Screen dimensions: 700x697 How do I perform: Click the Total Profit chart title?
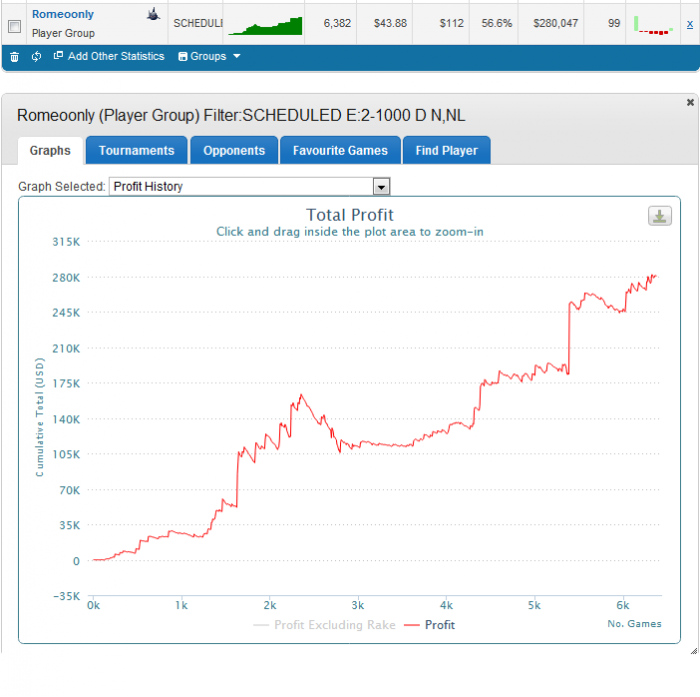[350, 215]
